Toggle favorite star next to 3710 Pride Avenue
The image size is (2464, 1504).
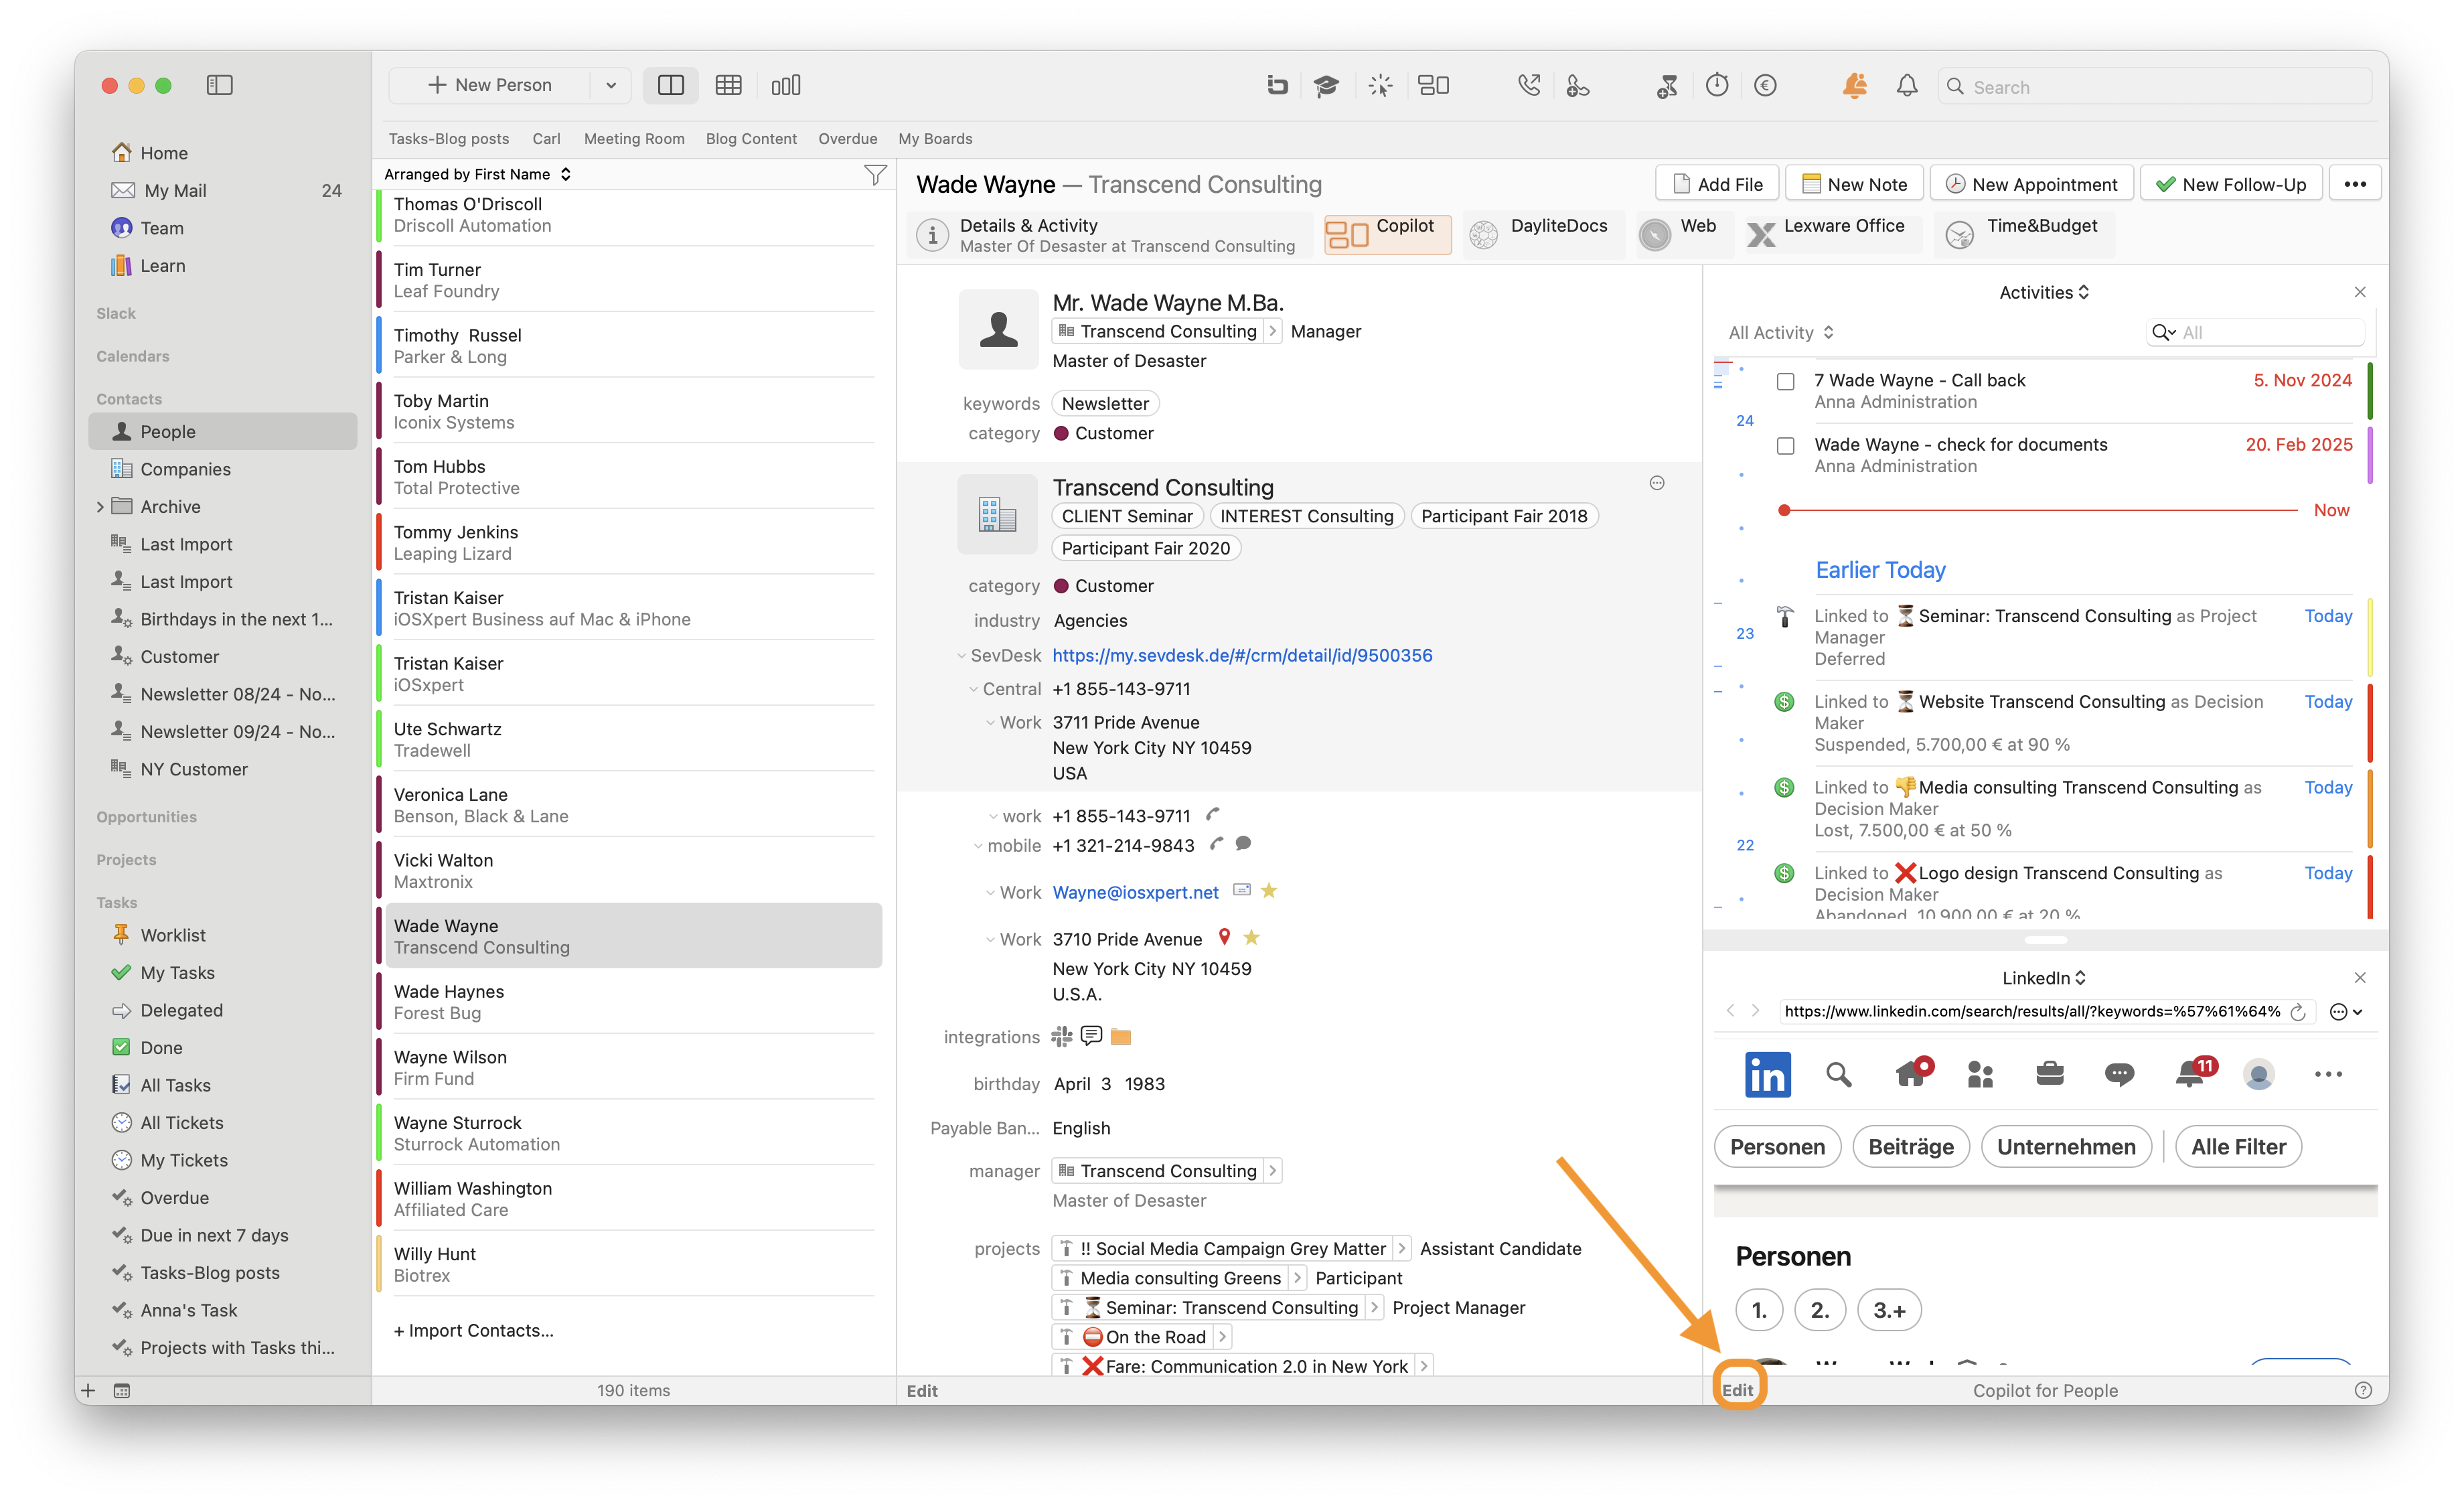[1251, 937]
